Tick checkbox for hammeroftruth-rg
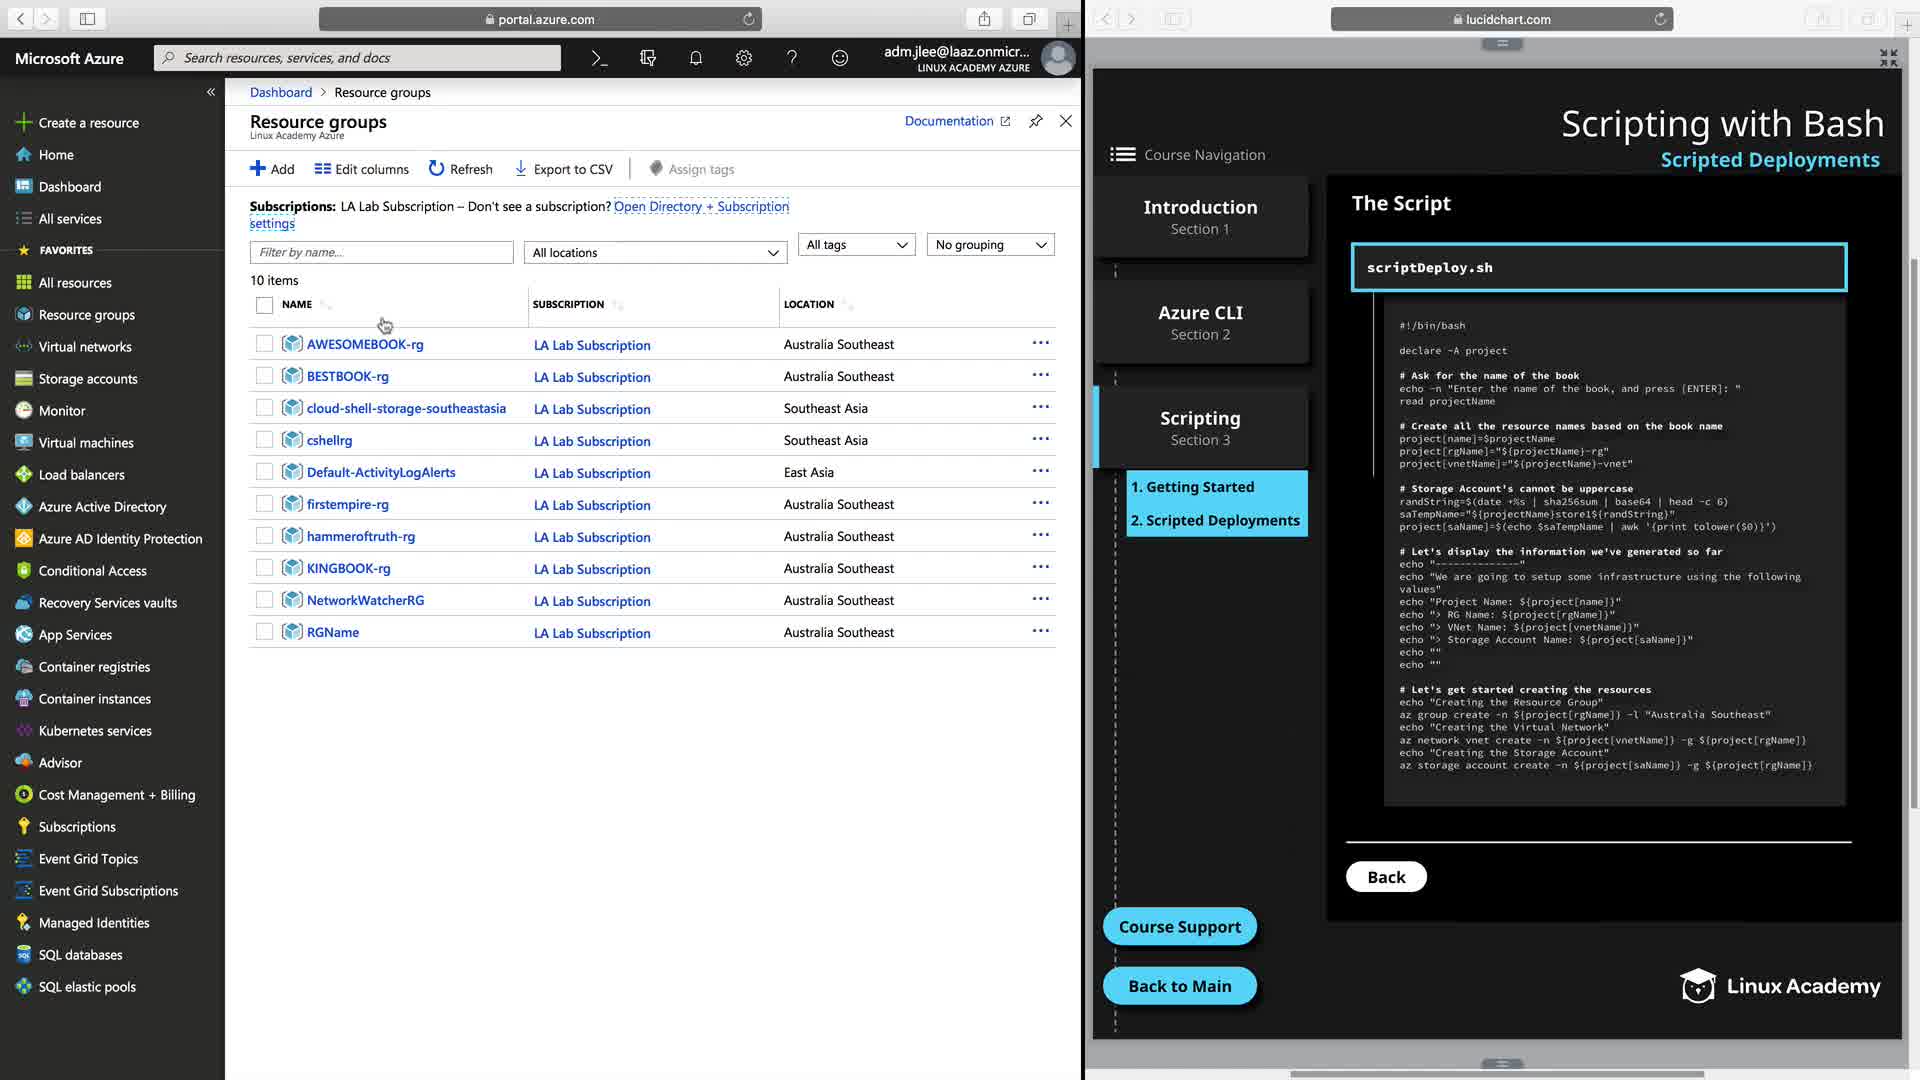Viewport: 1920px width, 1080px height. click(x=264, y=536)
